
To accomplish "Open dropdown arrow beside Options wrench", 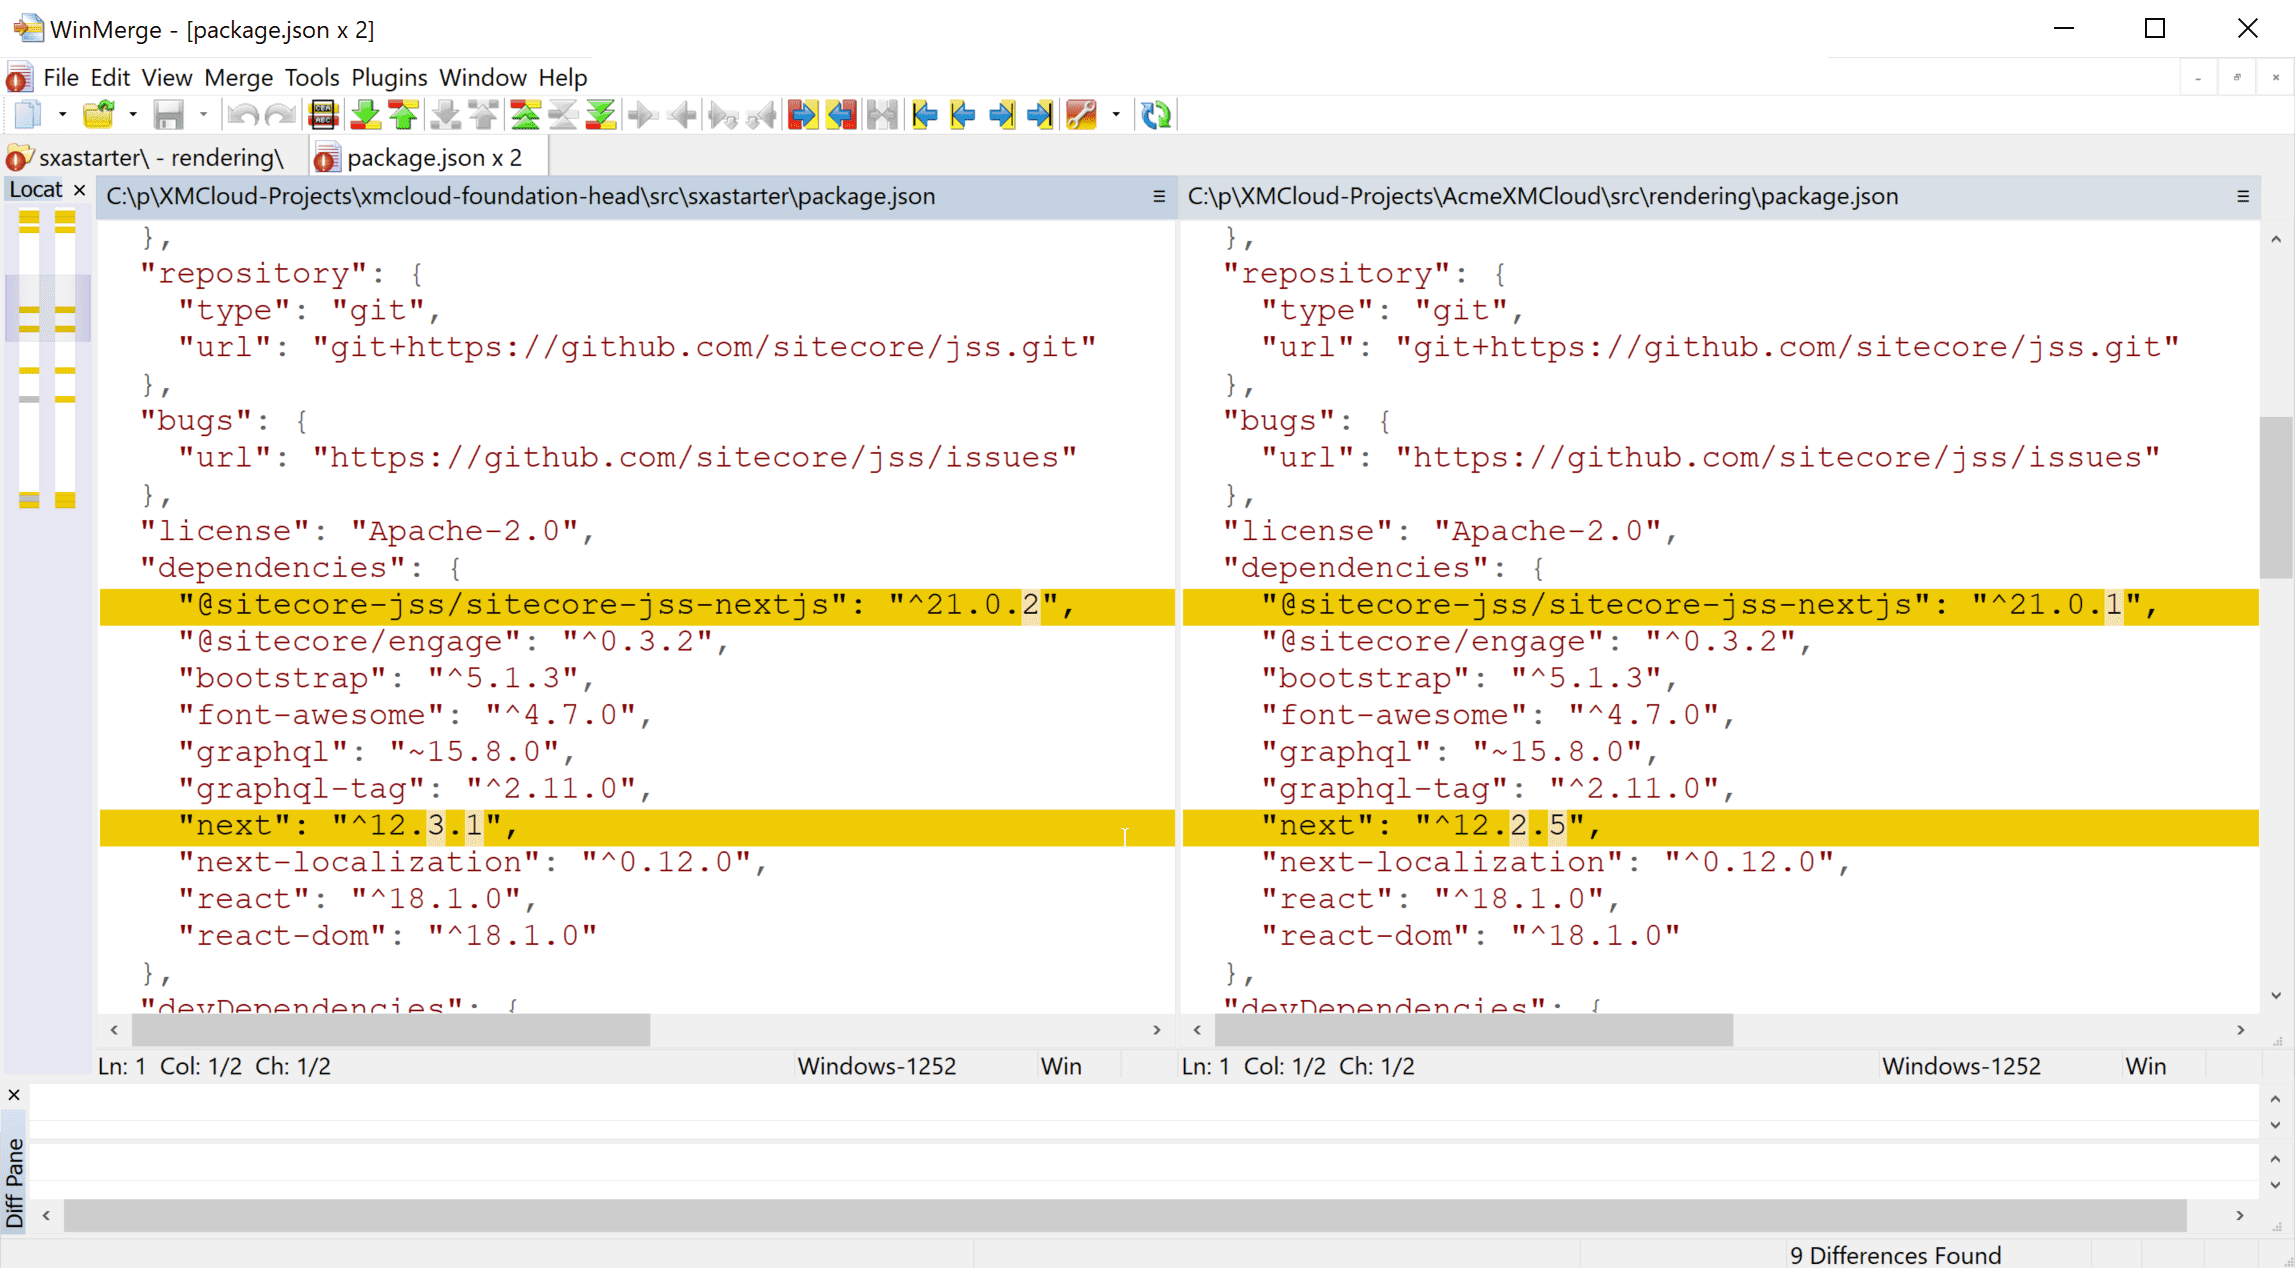I will click(x=1116, y=115).
